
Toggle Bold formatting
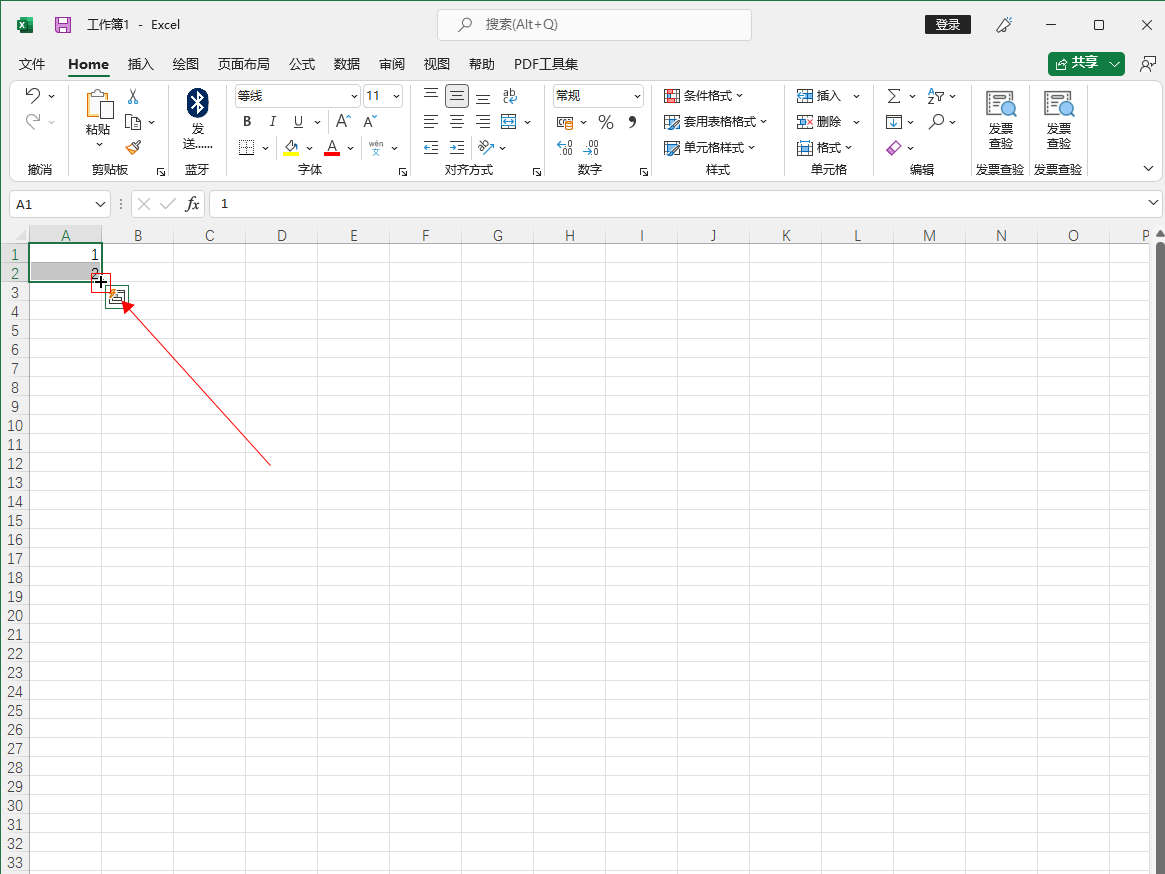coord(247,122)
